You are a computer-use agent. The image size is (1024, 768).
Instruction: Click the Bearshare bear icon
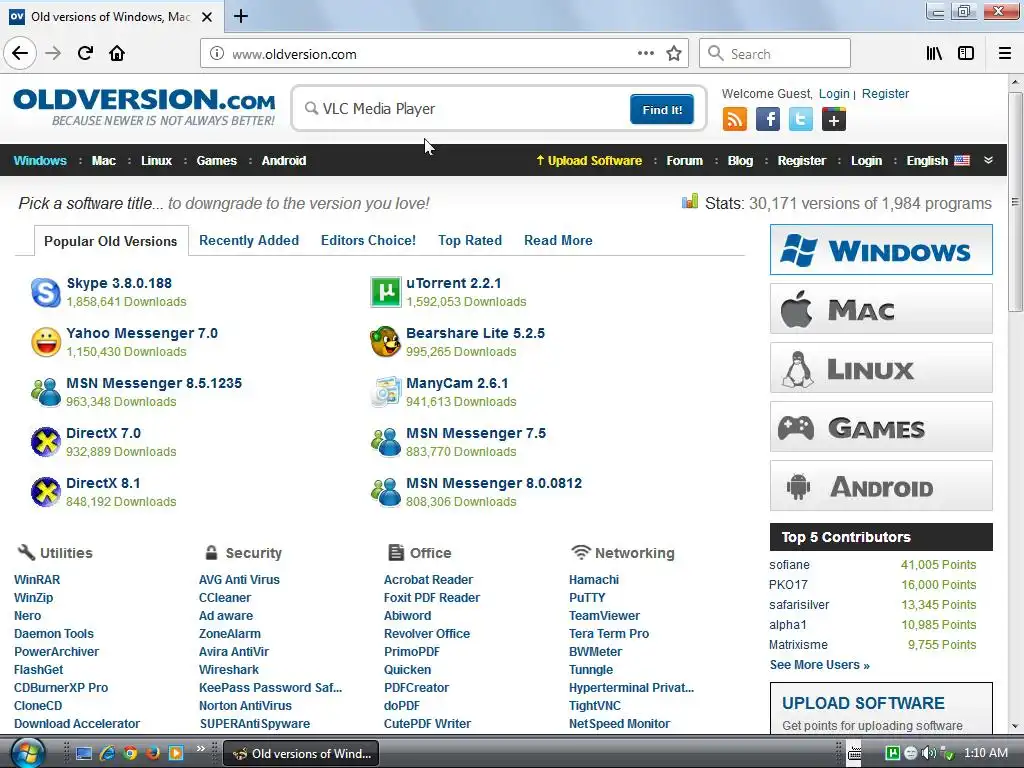point(385,342)
